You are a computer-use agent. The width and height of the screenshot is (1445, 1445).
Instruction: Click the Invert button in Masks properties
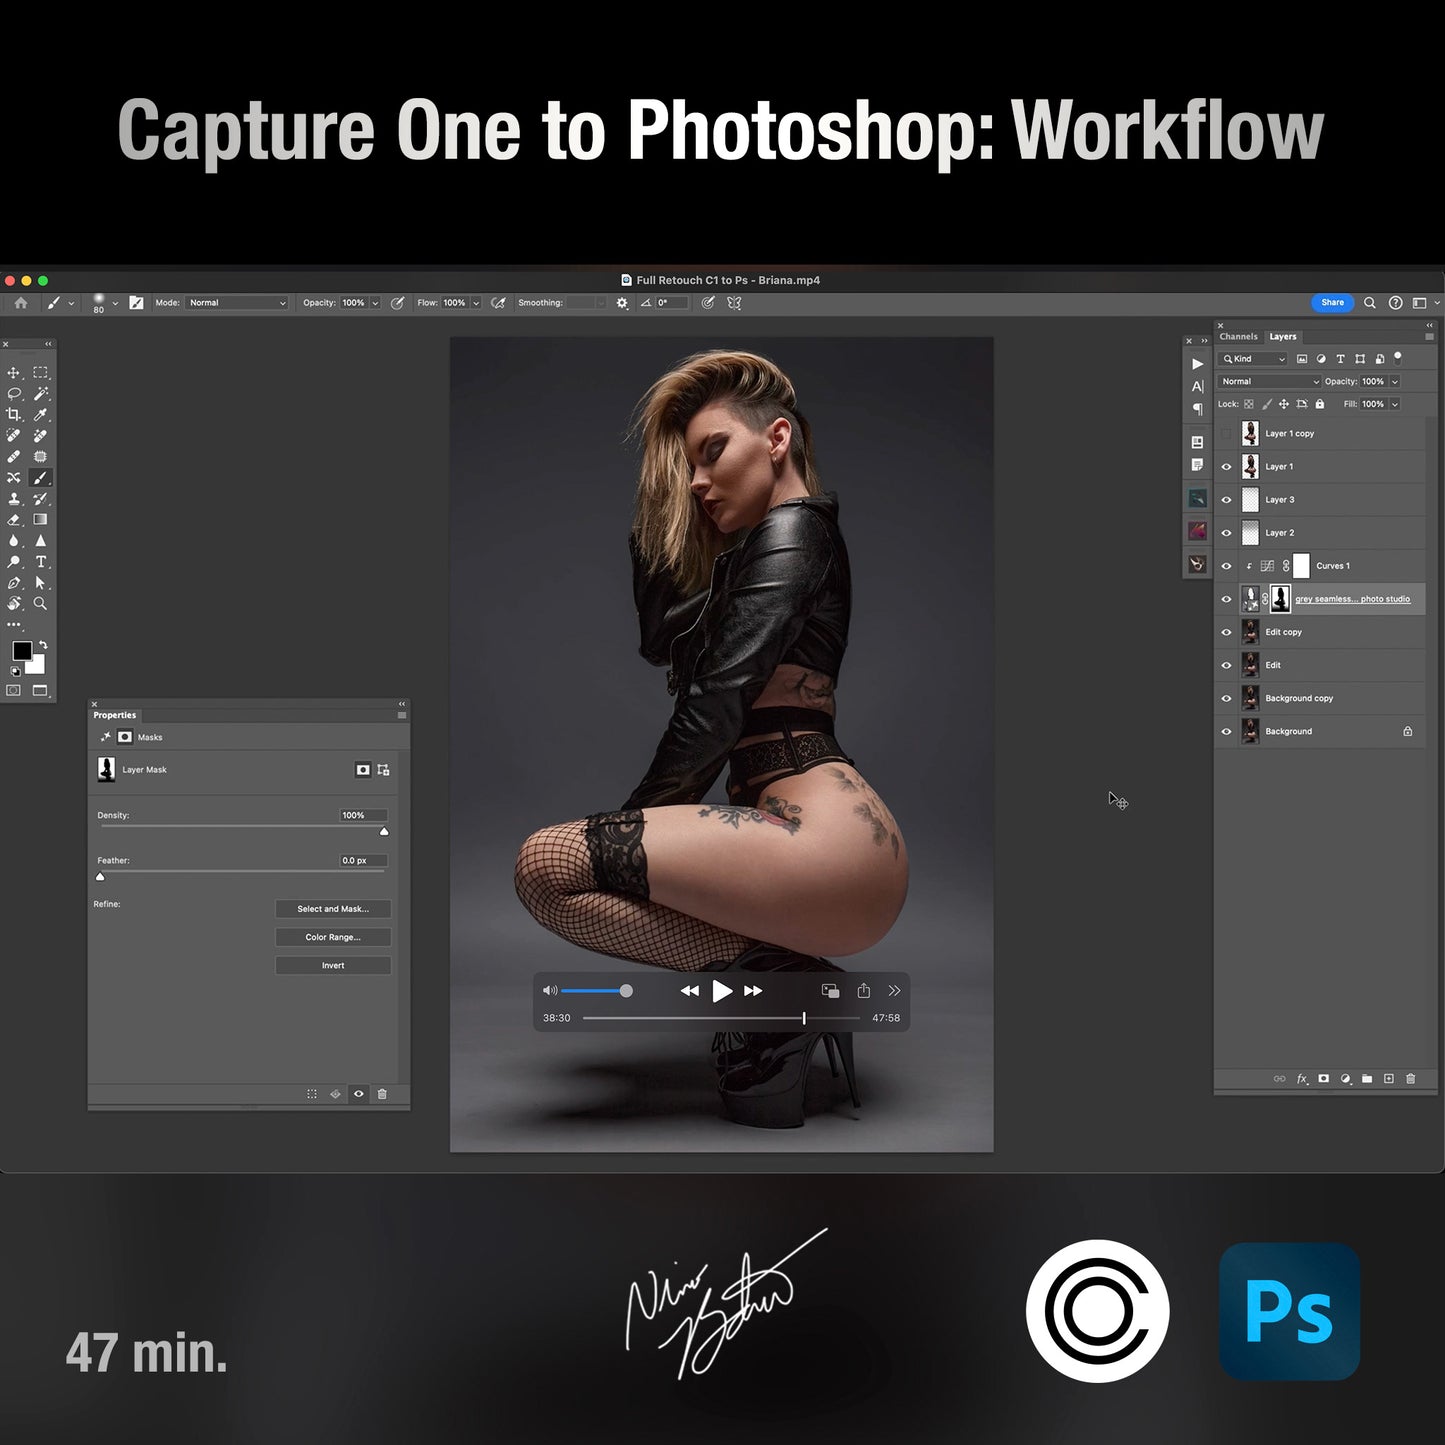click(x=333, y=965)
